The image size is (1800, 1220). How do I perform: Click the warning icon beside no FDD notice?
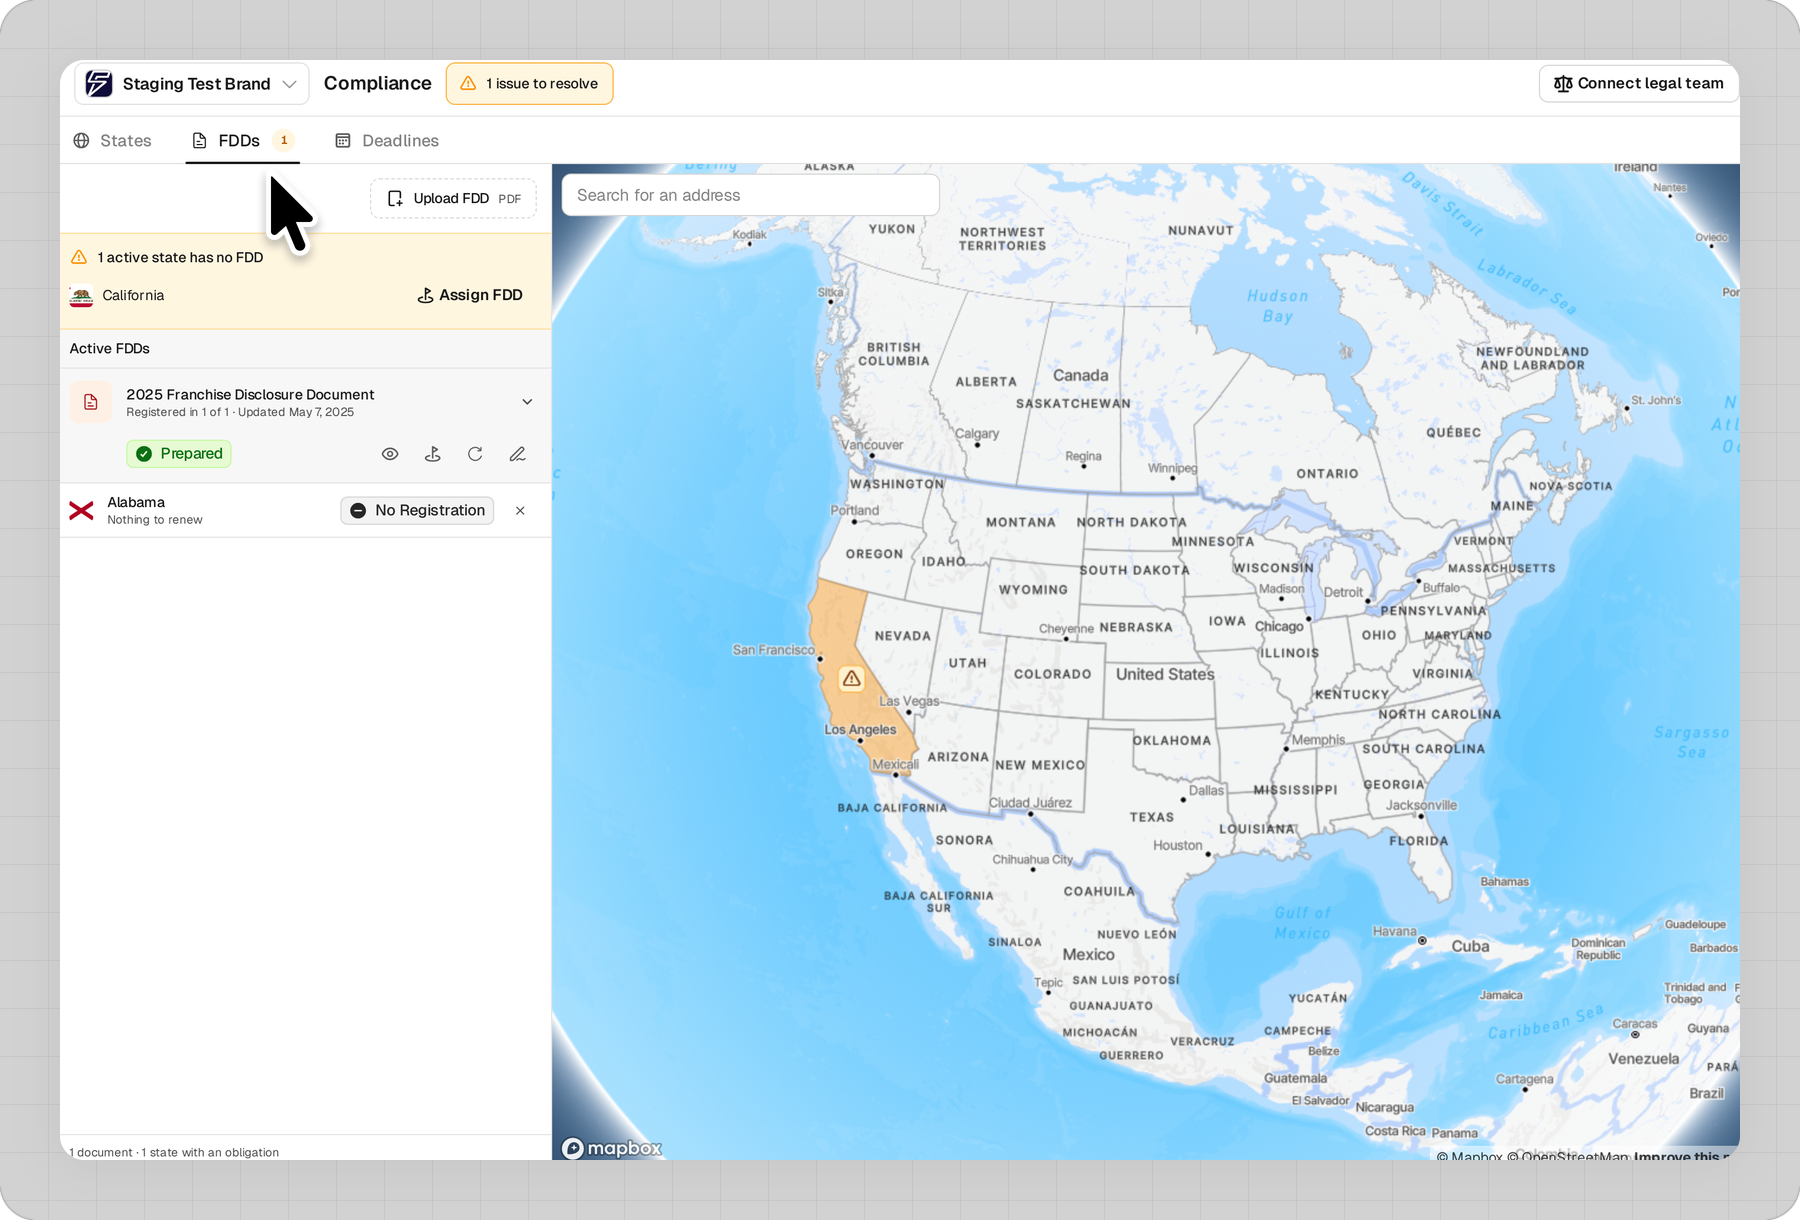point(79,258)
